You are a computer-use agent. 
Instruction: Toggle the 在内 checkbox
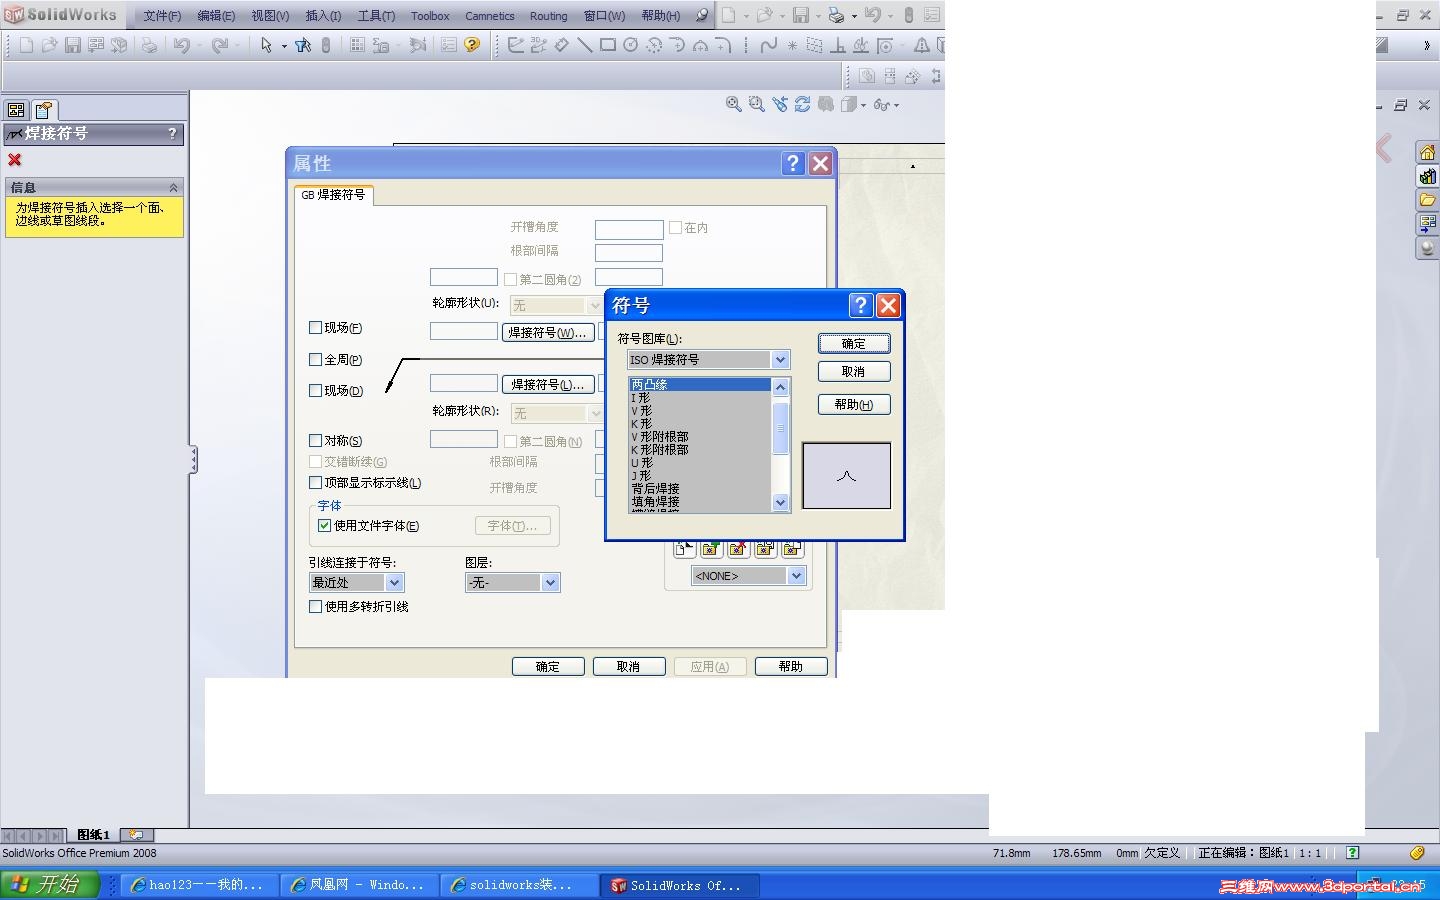(675, 228)
